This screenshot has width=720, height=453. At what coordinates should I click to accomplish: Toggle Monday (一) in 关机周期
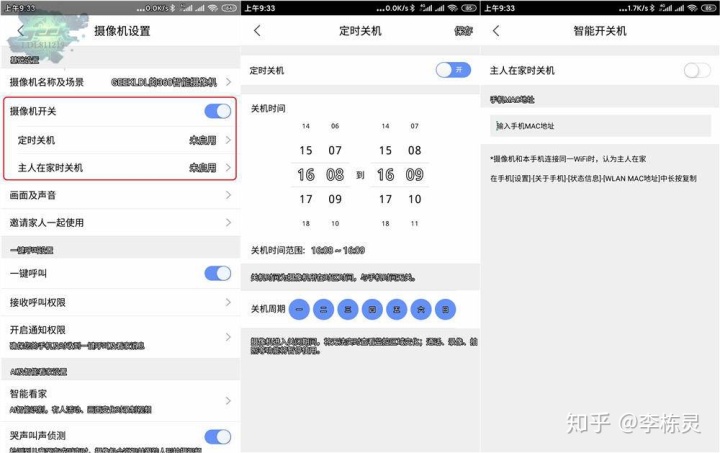coord(299,309)
